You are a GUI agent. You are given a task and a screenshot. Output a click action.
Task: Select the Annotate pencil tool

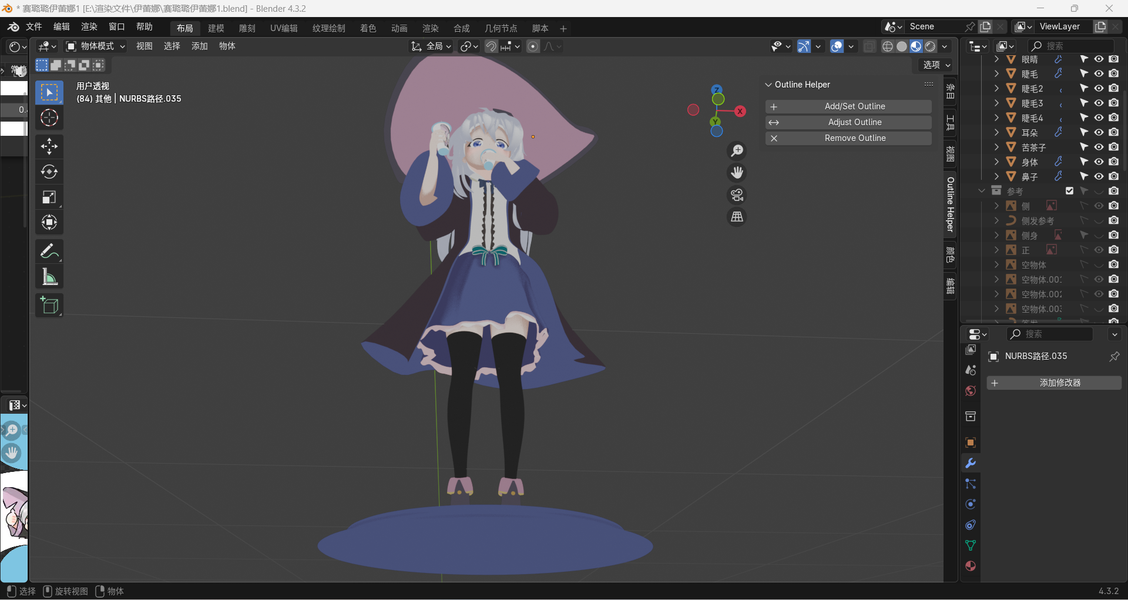coord(49,251)
